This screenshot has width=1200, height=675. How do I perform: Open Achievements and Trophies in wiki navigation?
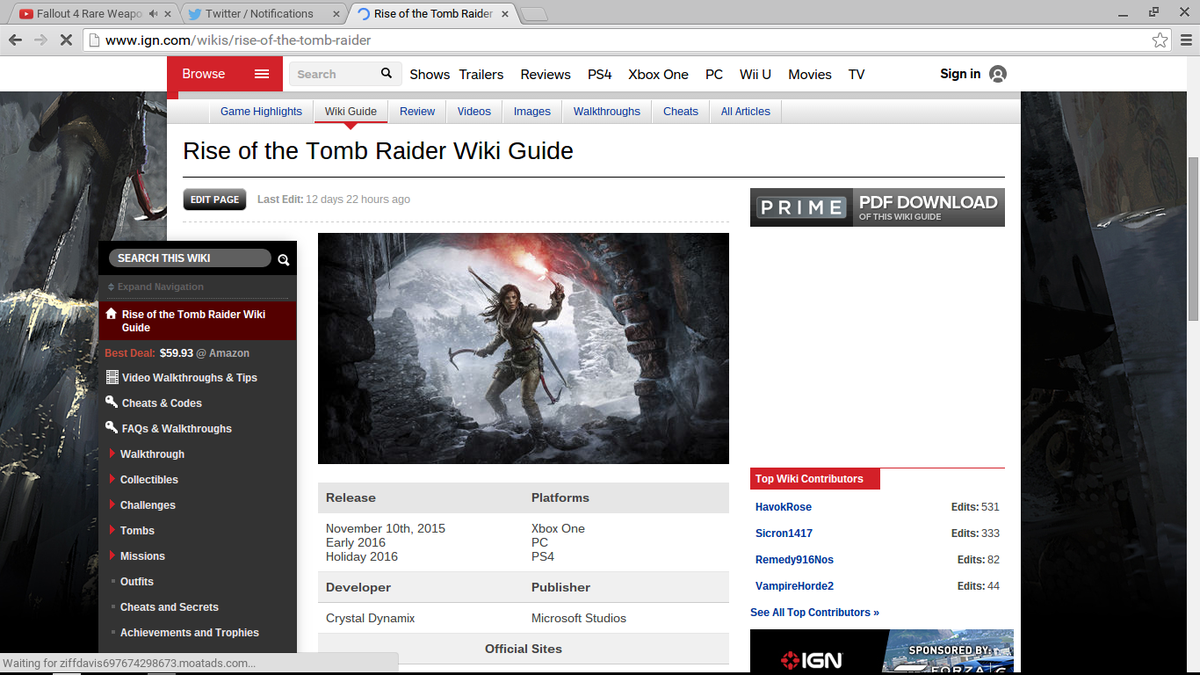coord(189,632)
